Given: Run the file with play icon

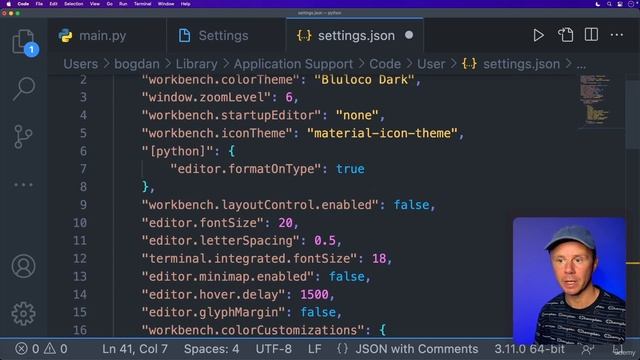Looking at the screenshot, I should coord(538,36).
